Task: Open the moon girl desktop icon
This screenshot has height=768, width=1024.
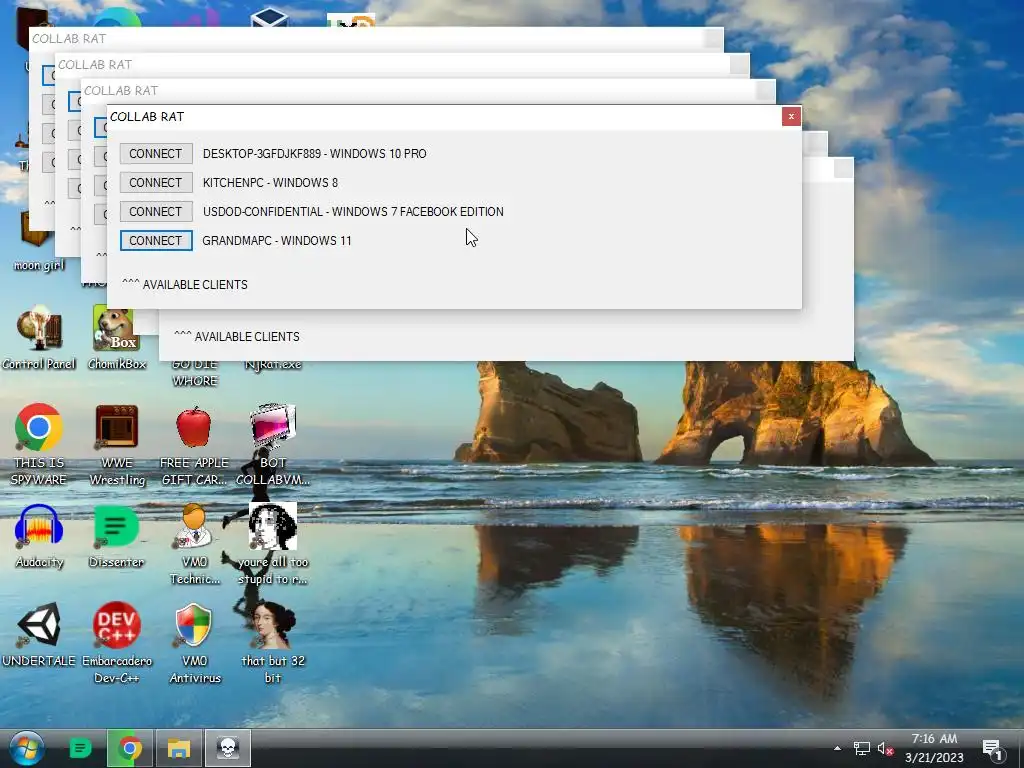Action: click(x=39, y=242)
